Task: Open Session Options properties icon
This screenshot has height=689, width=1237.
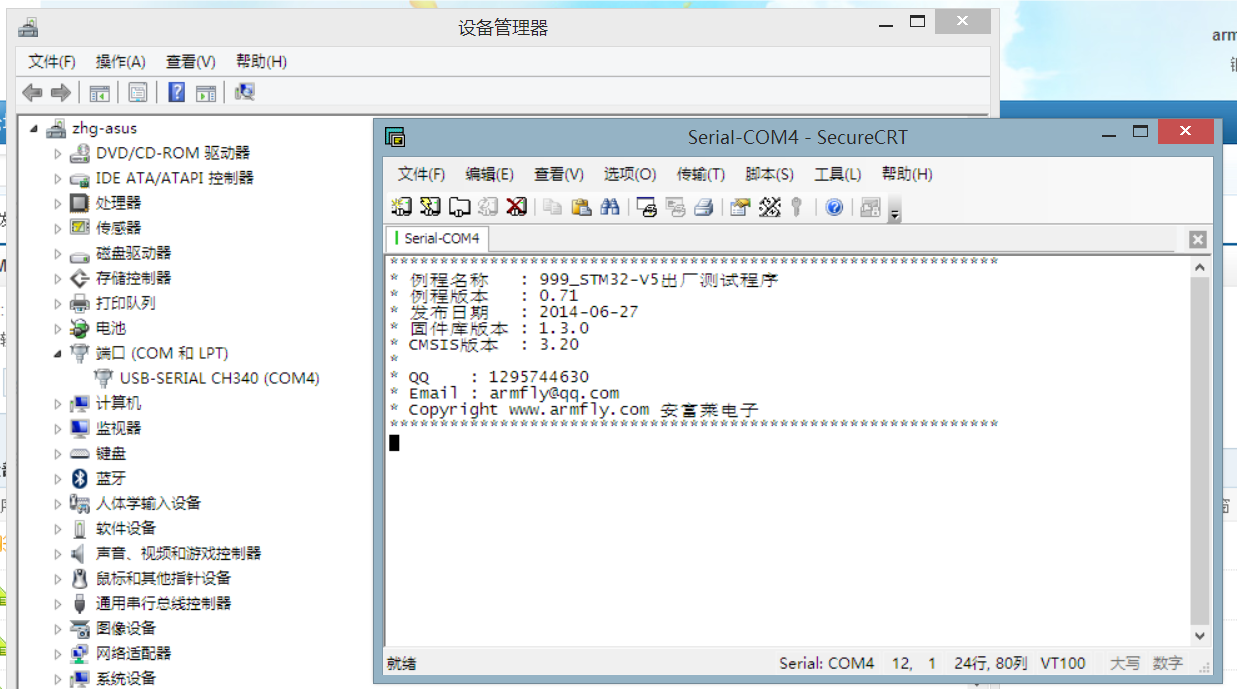Action: [740, 207]
